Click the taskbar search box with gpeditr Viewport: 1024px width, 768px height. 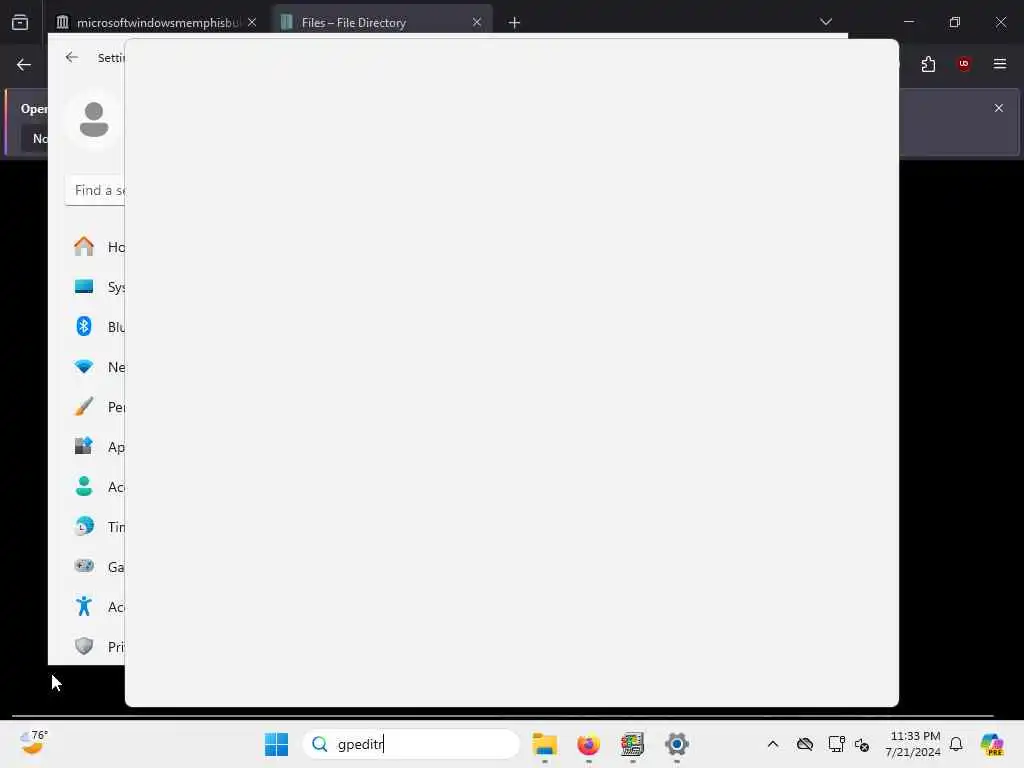(411, 744)
